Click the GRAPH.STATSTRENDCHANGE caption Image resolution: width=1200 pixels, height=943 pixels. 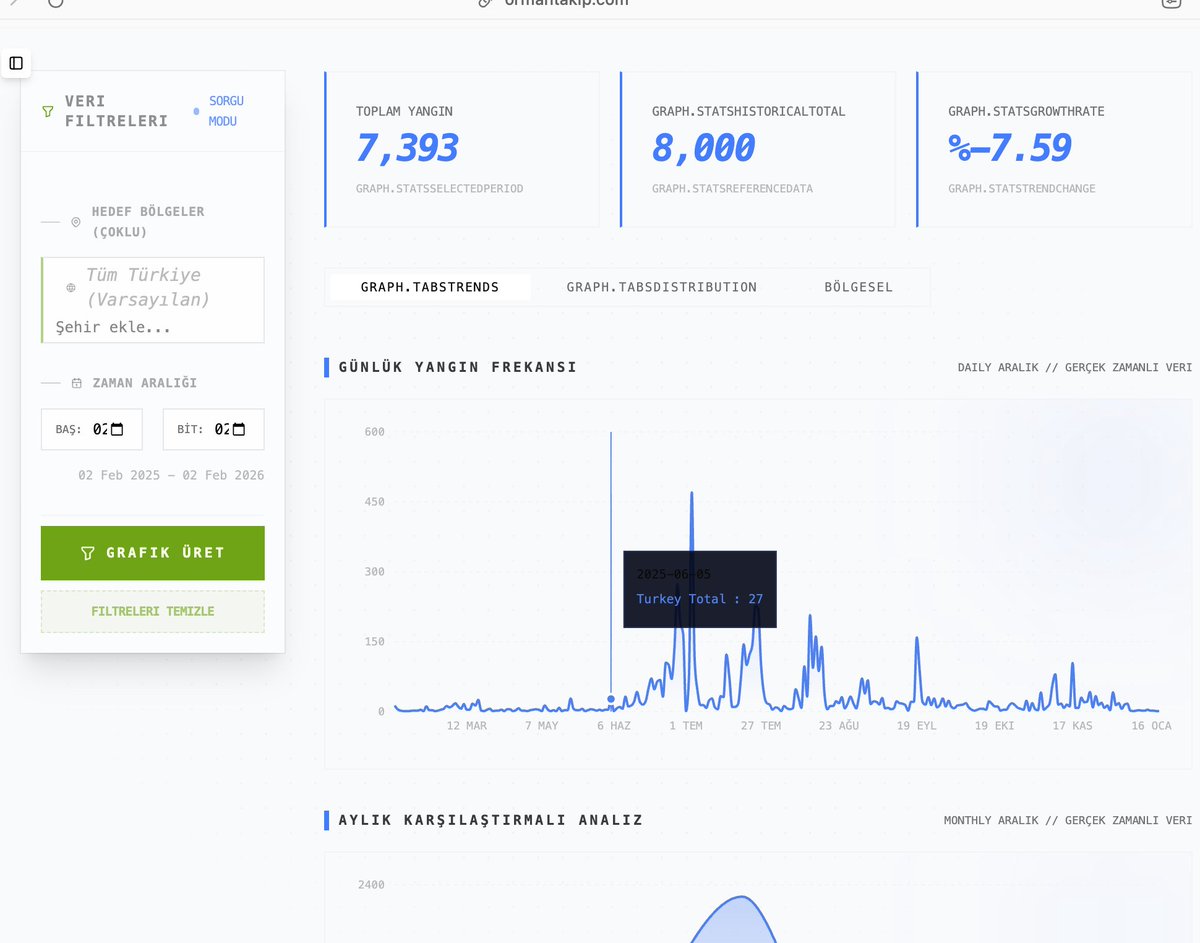[1022, 188]
